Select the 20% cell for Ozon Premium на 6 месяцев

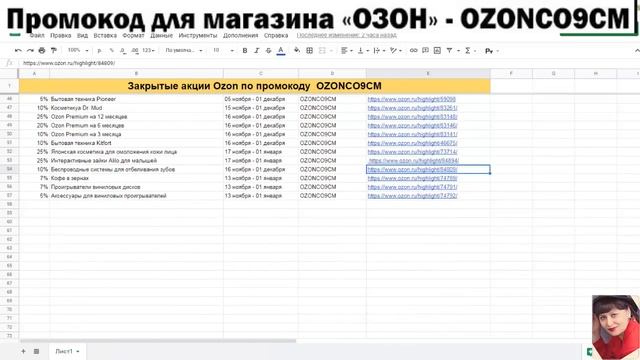pos(34,126)
